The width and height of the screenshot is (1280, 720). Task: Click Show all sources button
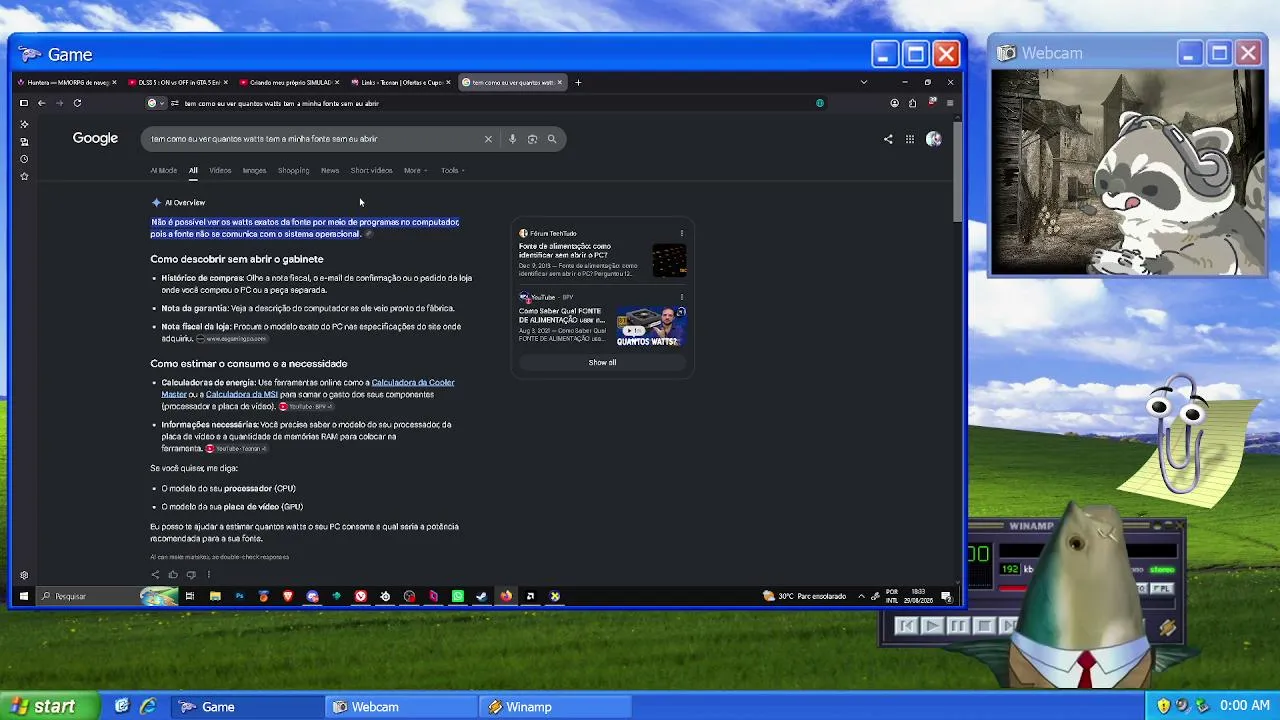602,362
